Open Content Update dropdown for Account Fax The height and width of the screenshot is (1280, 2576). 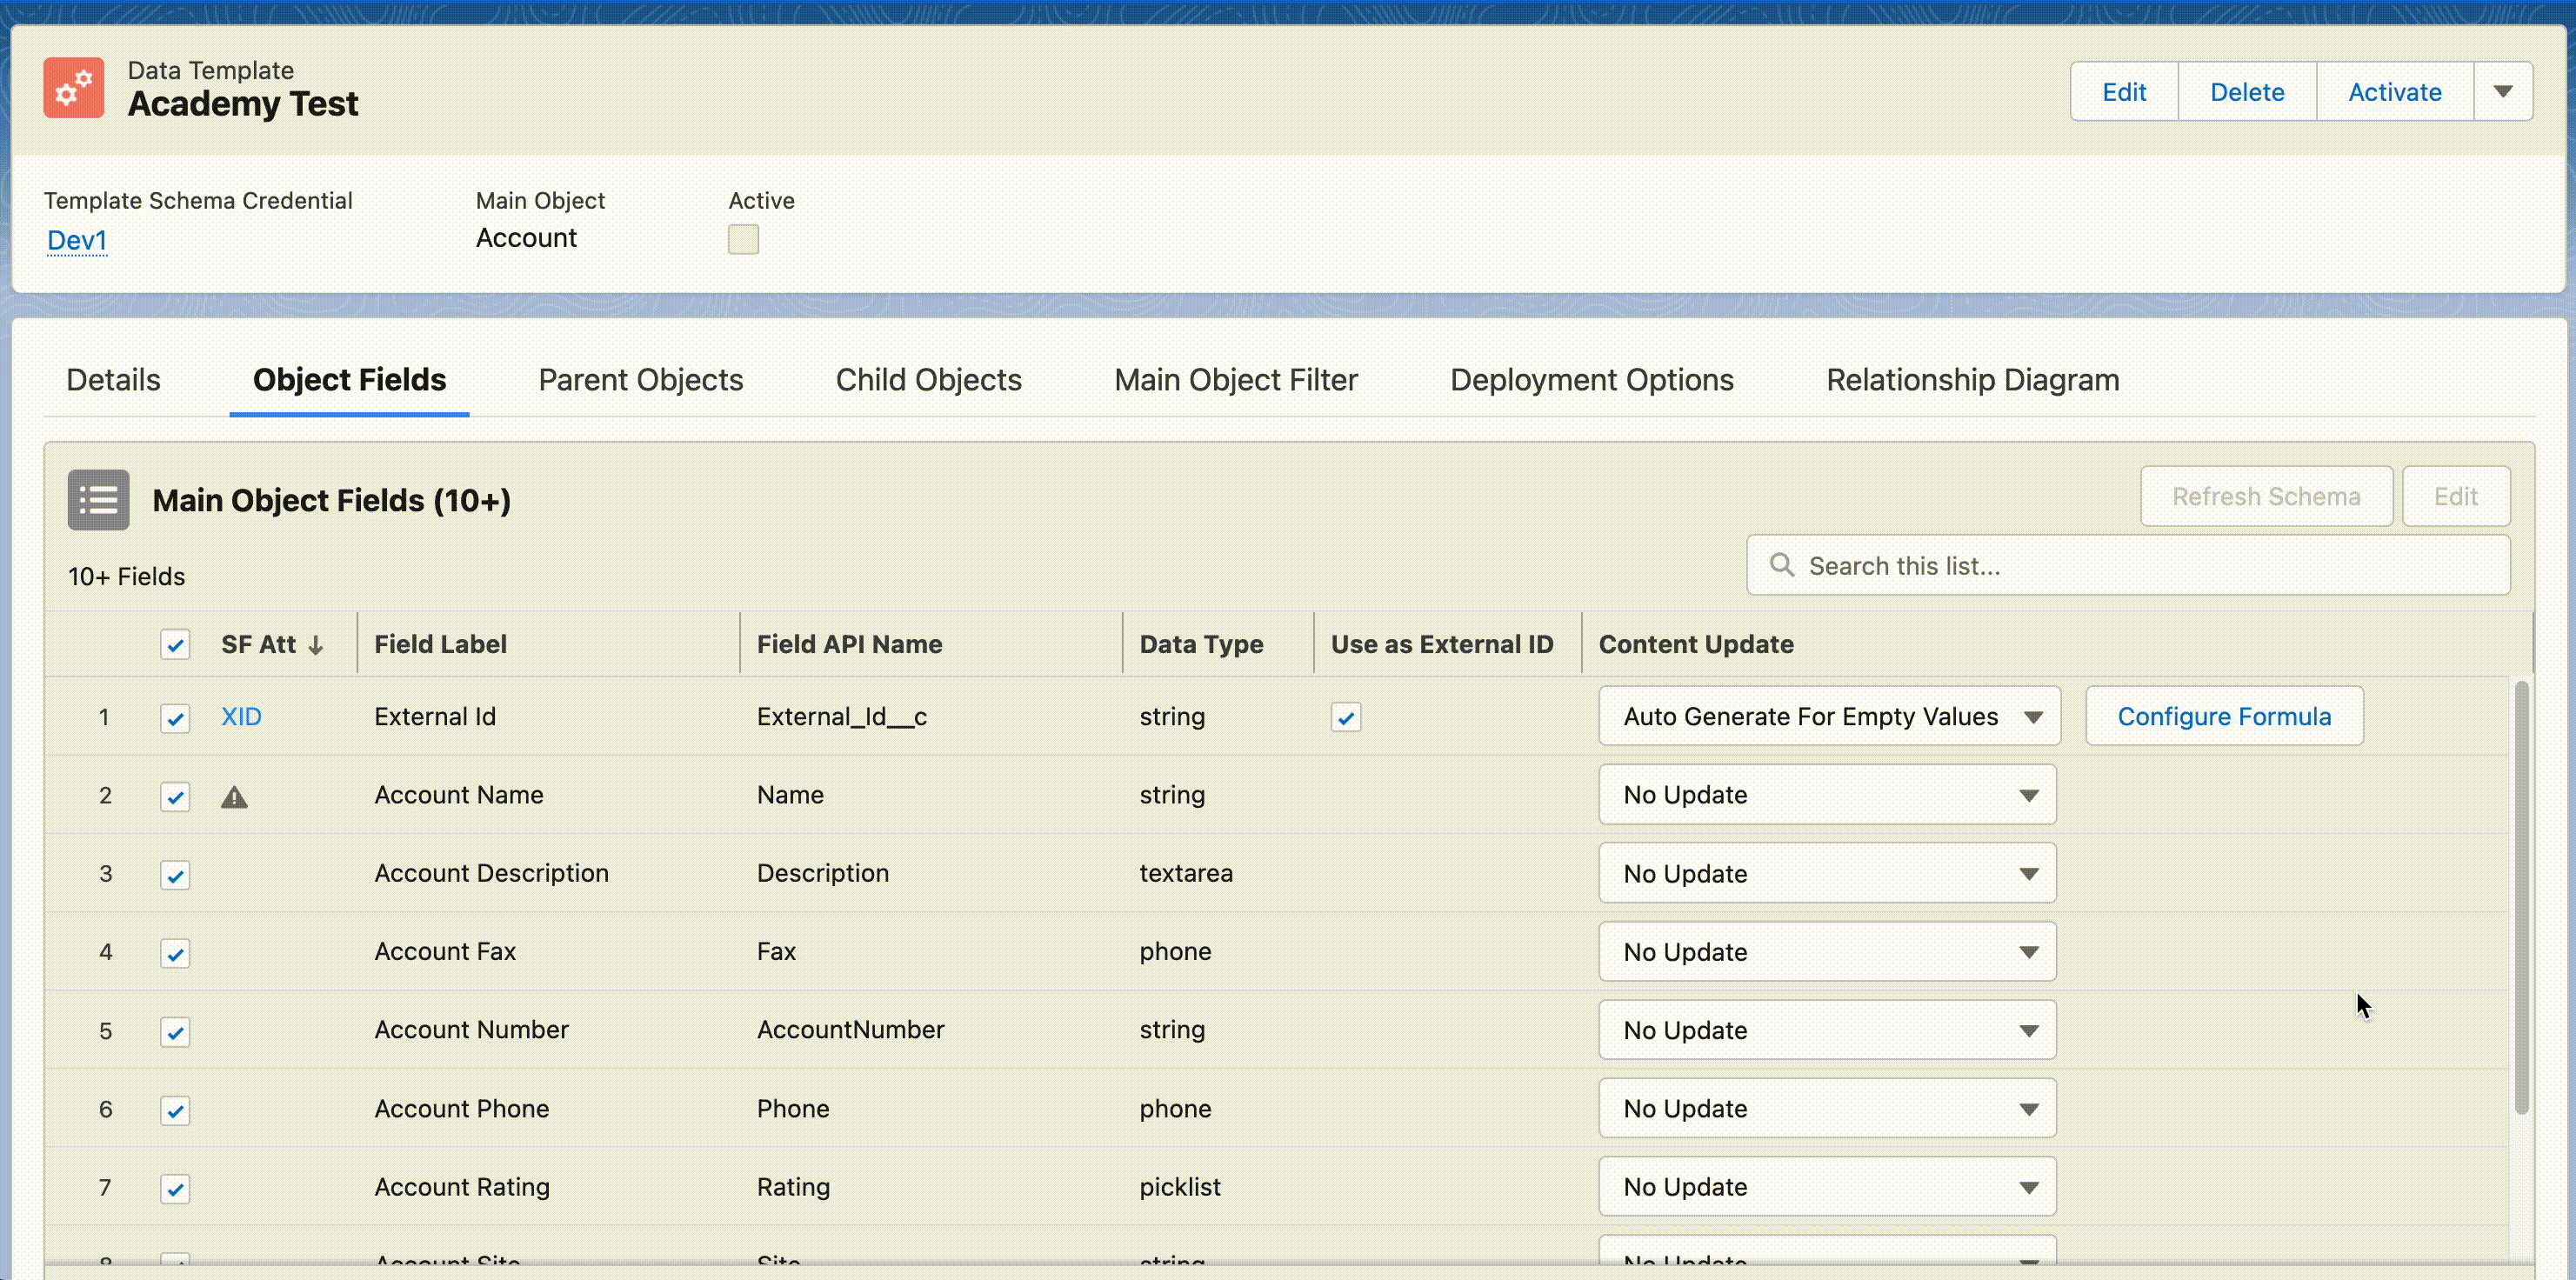point(1827,952)
